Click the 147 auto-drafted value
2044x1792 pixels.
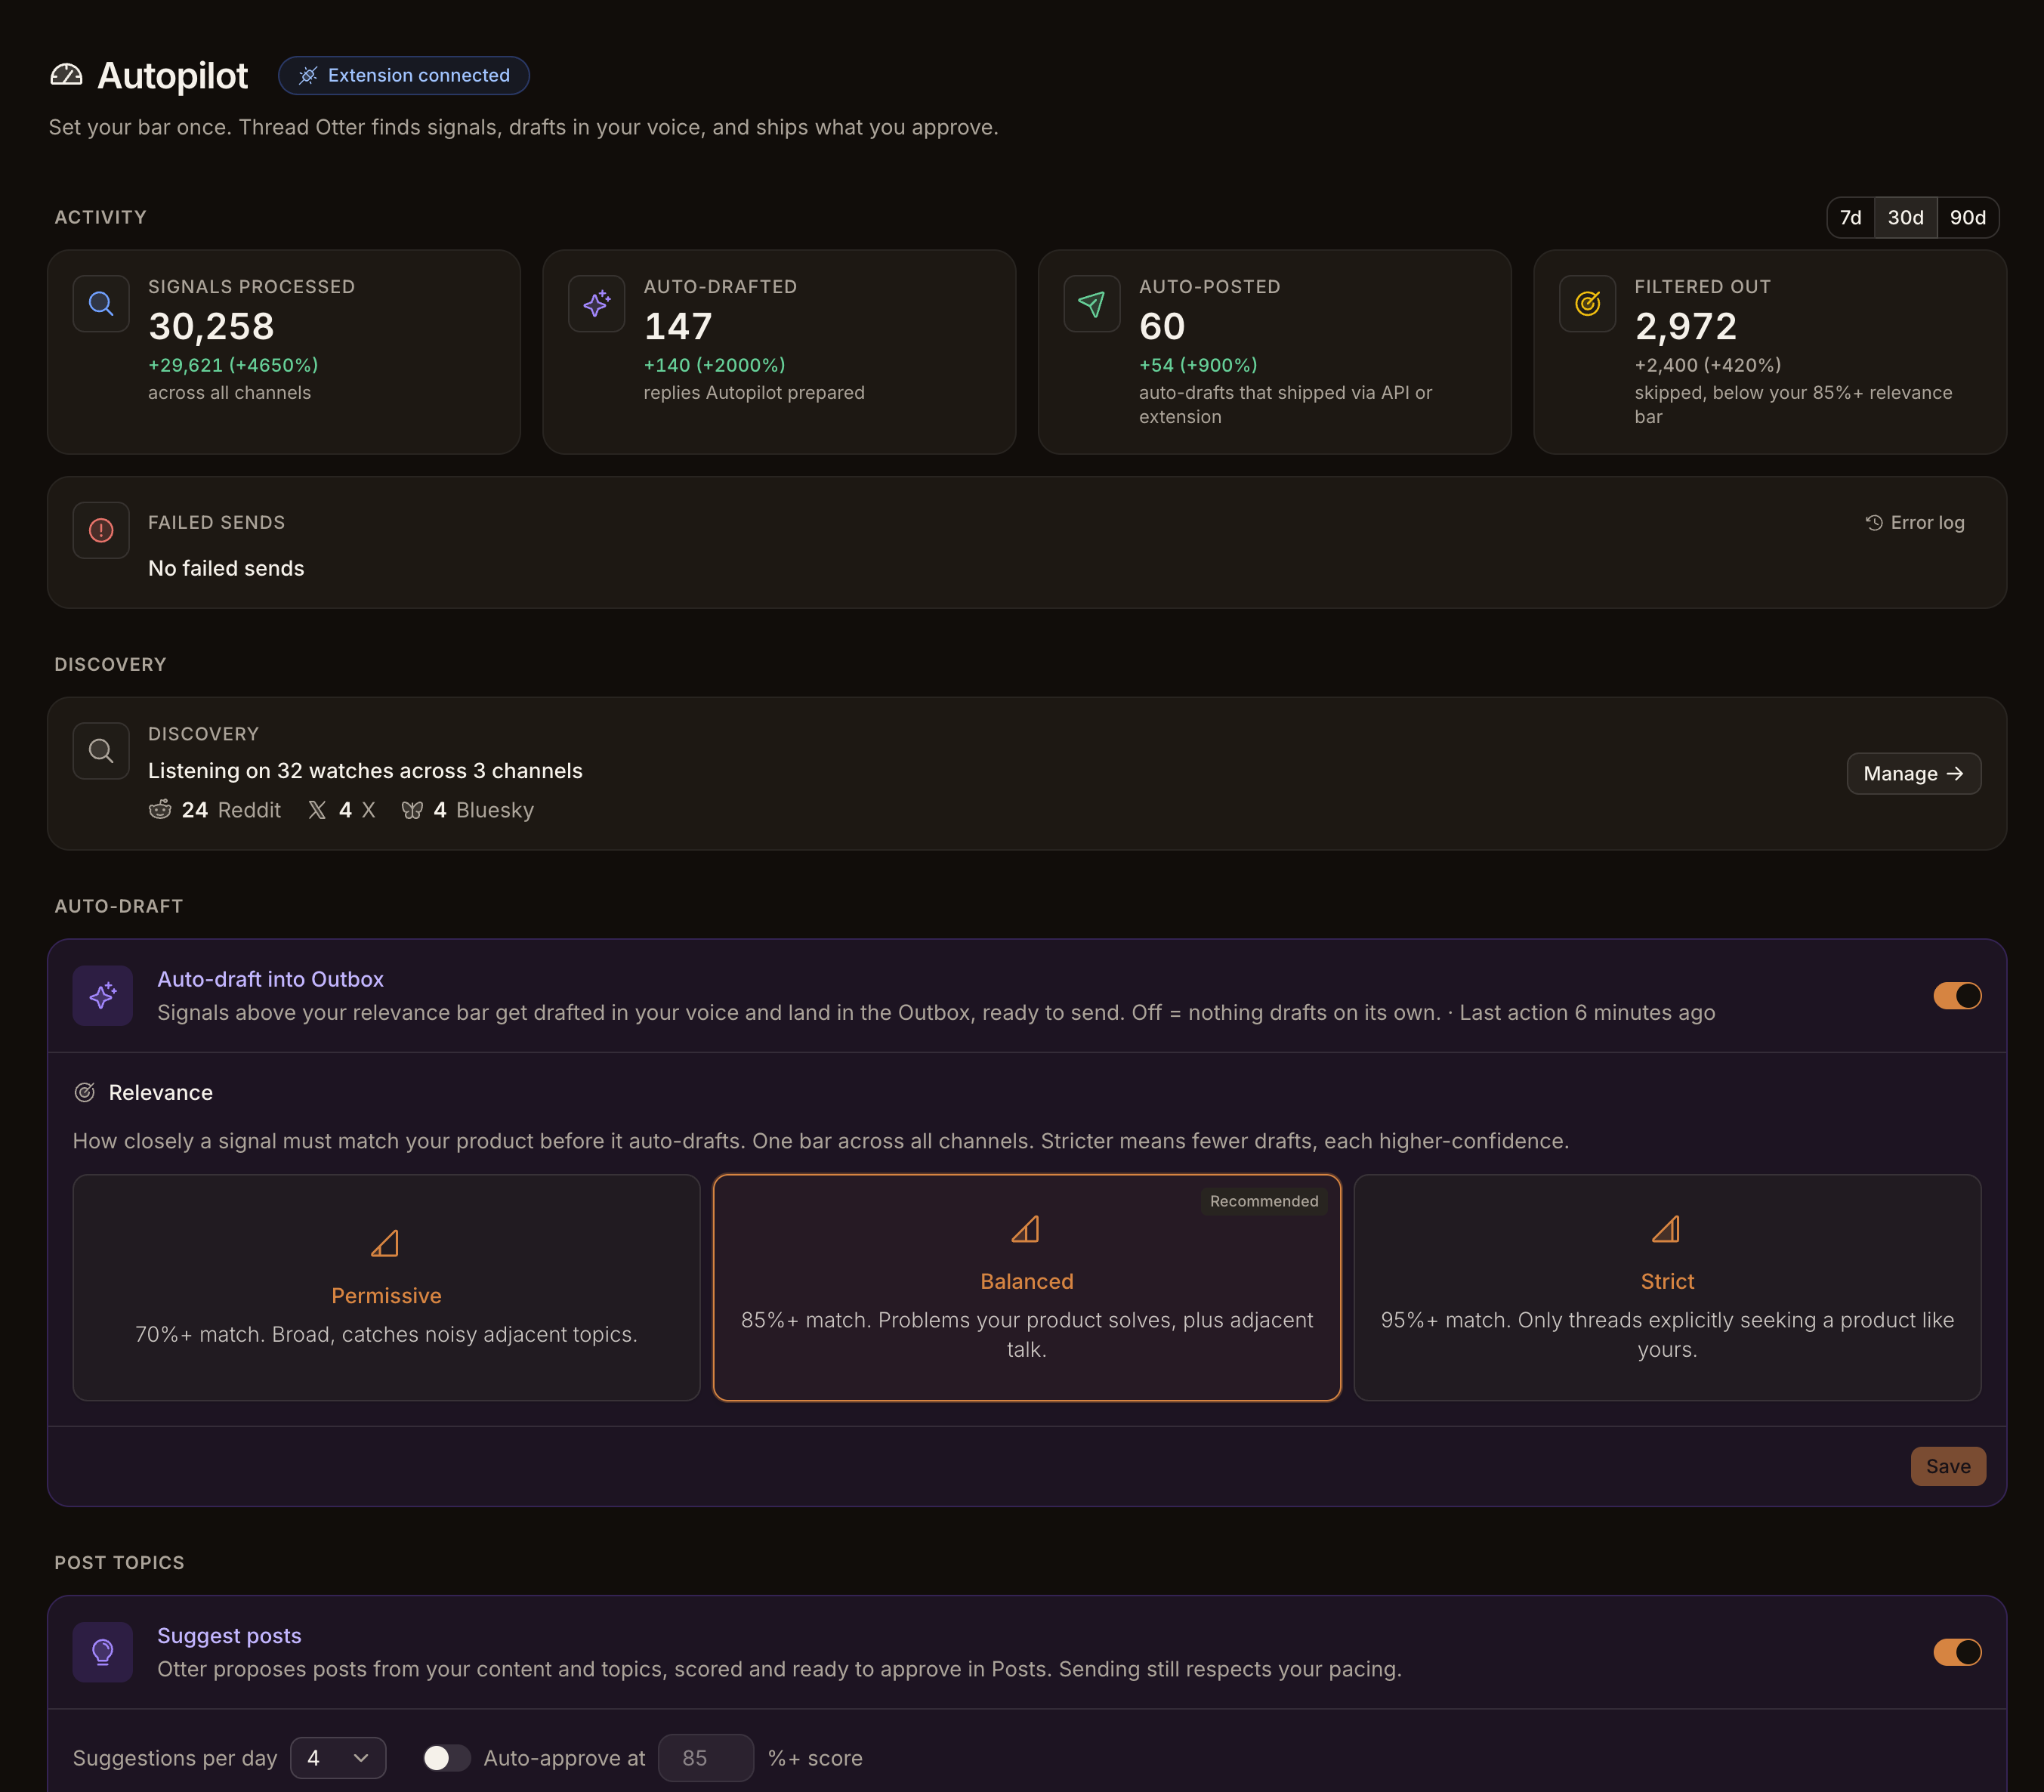point(678,326)
